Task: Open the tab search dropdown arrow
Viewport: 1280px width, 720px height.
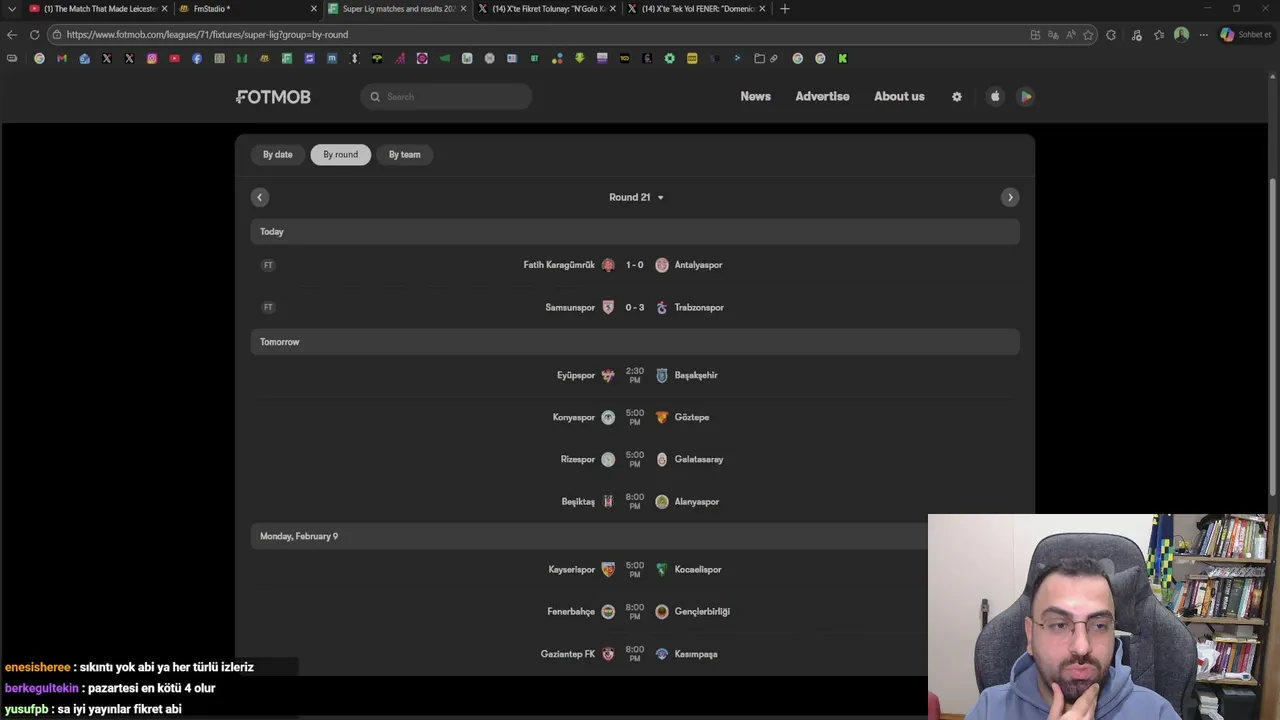Action: [12, 9]
